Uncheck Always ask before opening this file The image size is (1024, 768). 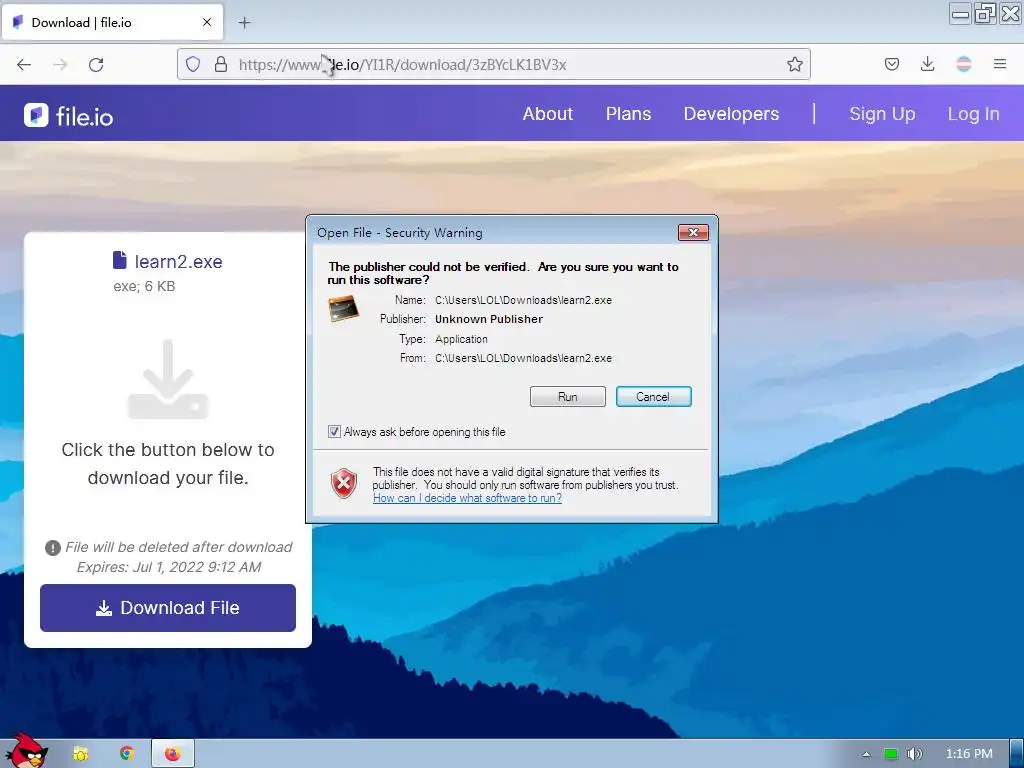tap(334, 432)
